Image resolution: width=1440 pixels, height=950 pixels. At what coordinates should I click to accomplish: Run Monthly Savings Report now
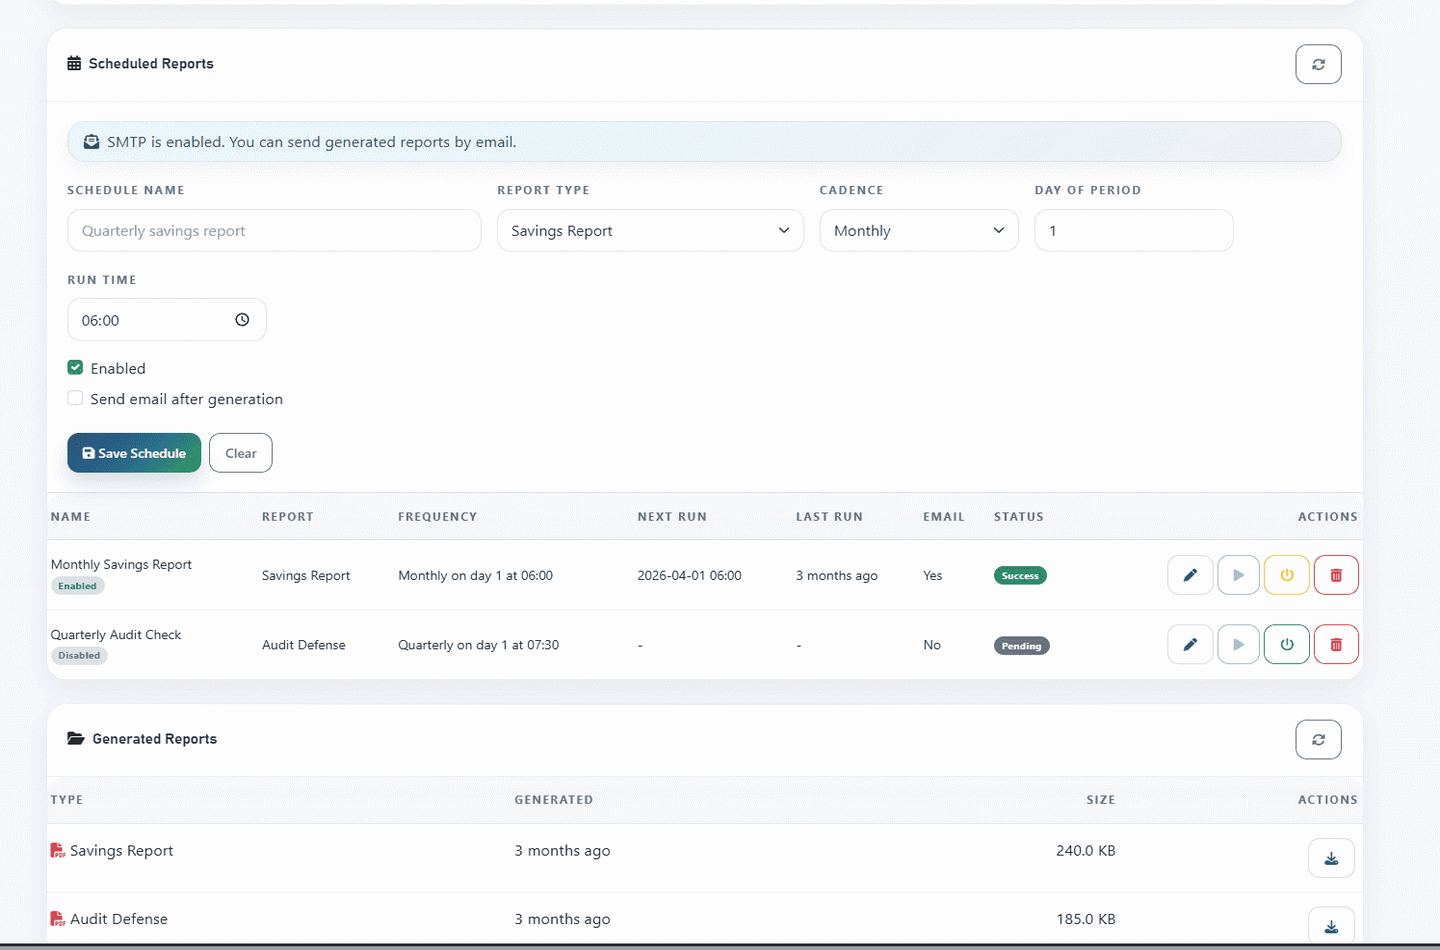(1238, 575)
